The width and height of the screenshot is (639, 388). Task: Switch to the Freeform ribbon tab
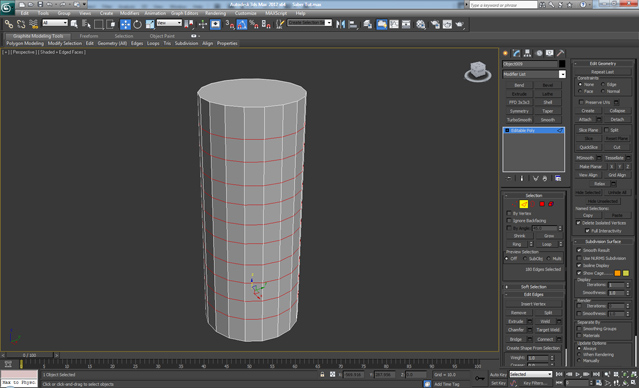[x=89, y=36]
